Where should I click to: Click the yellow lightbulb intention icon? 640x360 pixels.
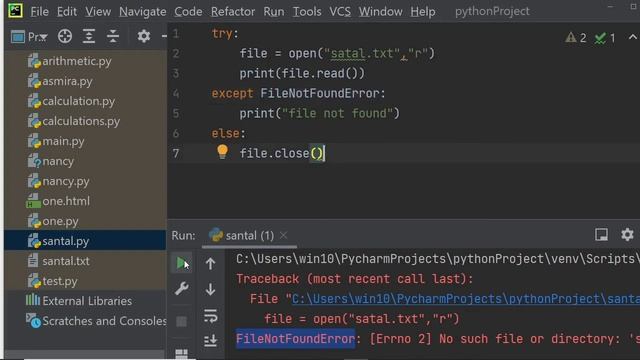[x=222, y=152]
